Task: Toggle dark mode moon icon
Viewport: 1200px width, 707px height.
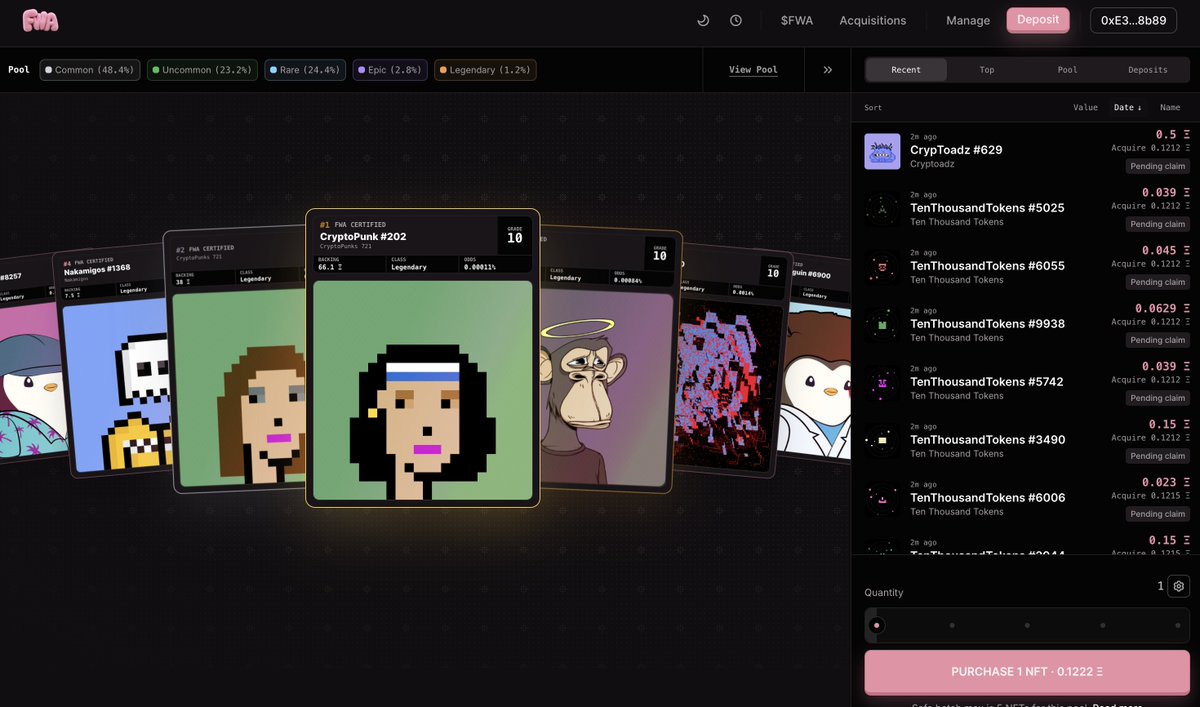Action: pos(703,20)
